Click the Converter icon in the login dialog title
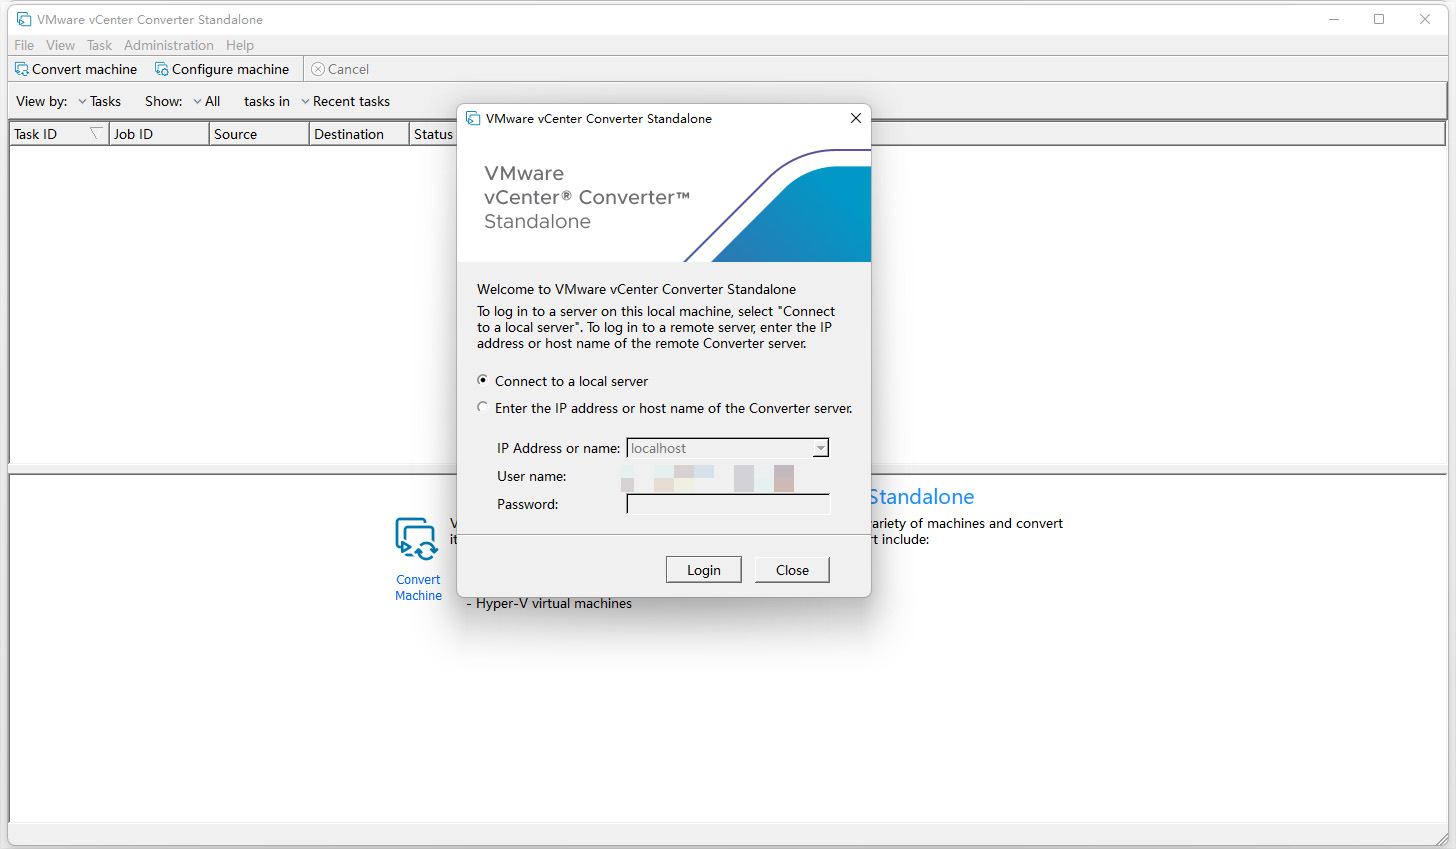1456x849 pixels. (x=472, y=118)
